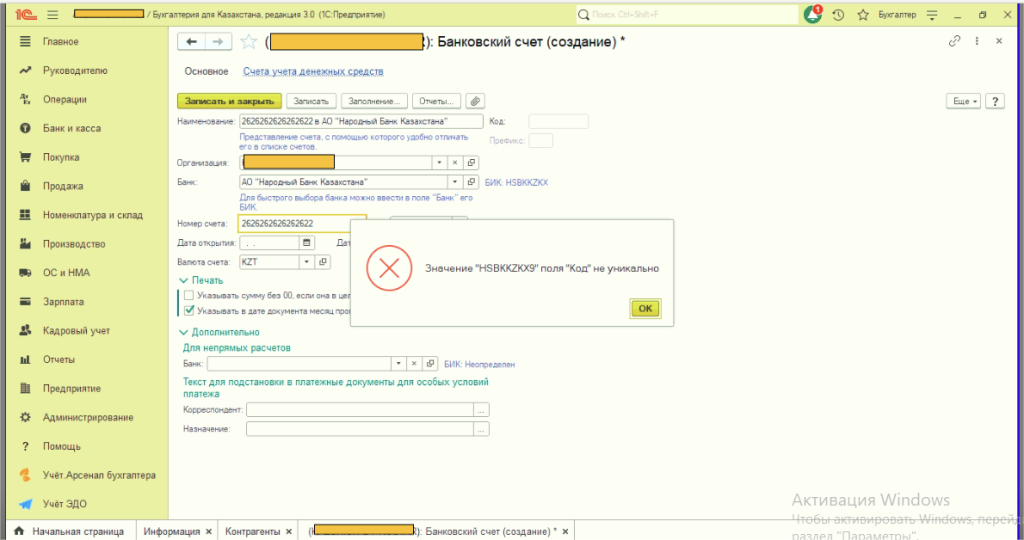Go back with the left arrow
Screen dimensions: 1024x540
tap(189, 41)
